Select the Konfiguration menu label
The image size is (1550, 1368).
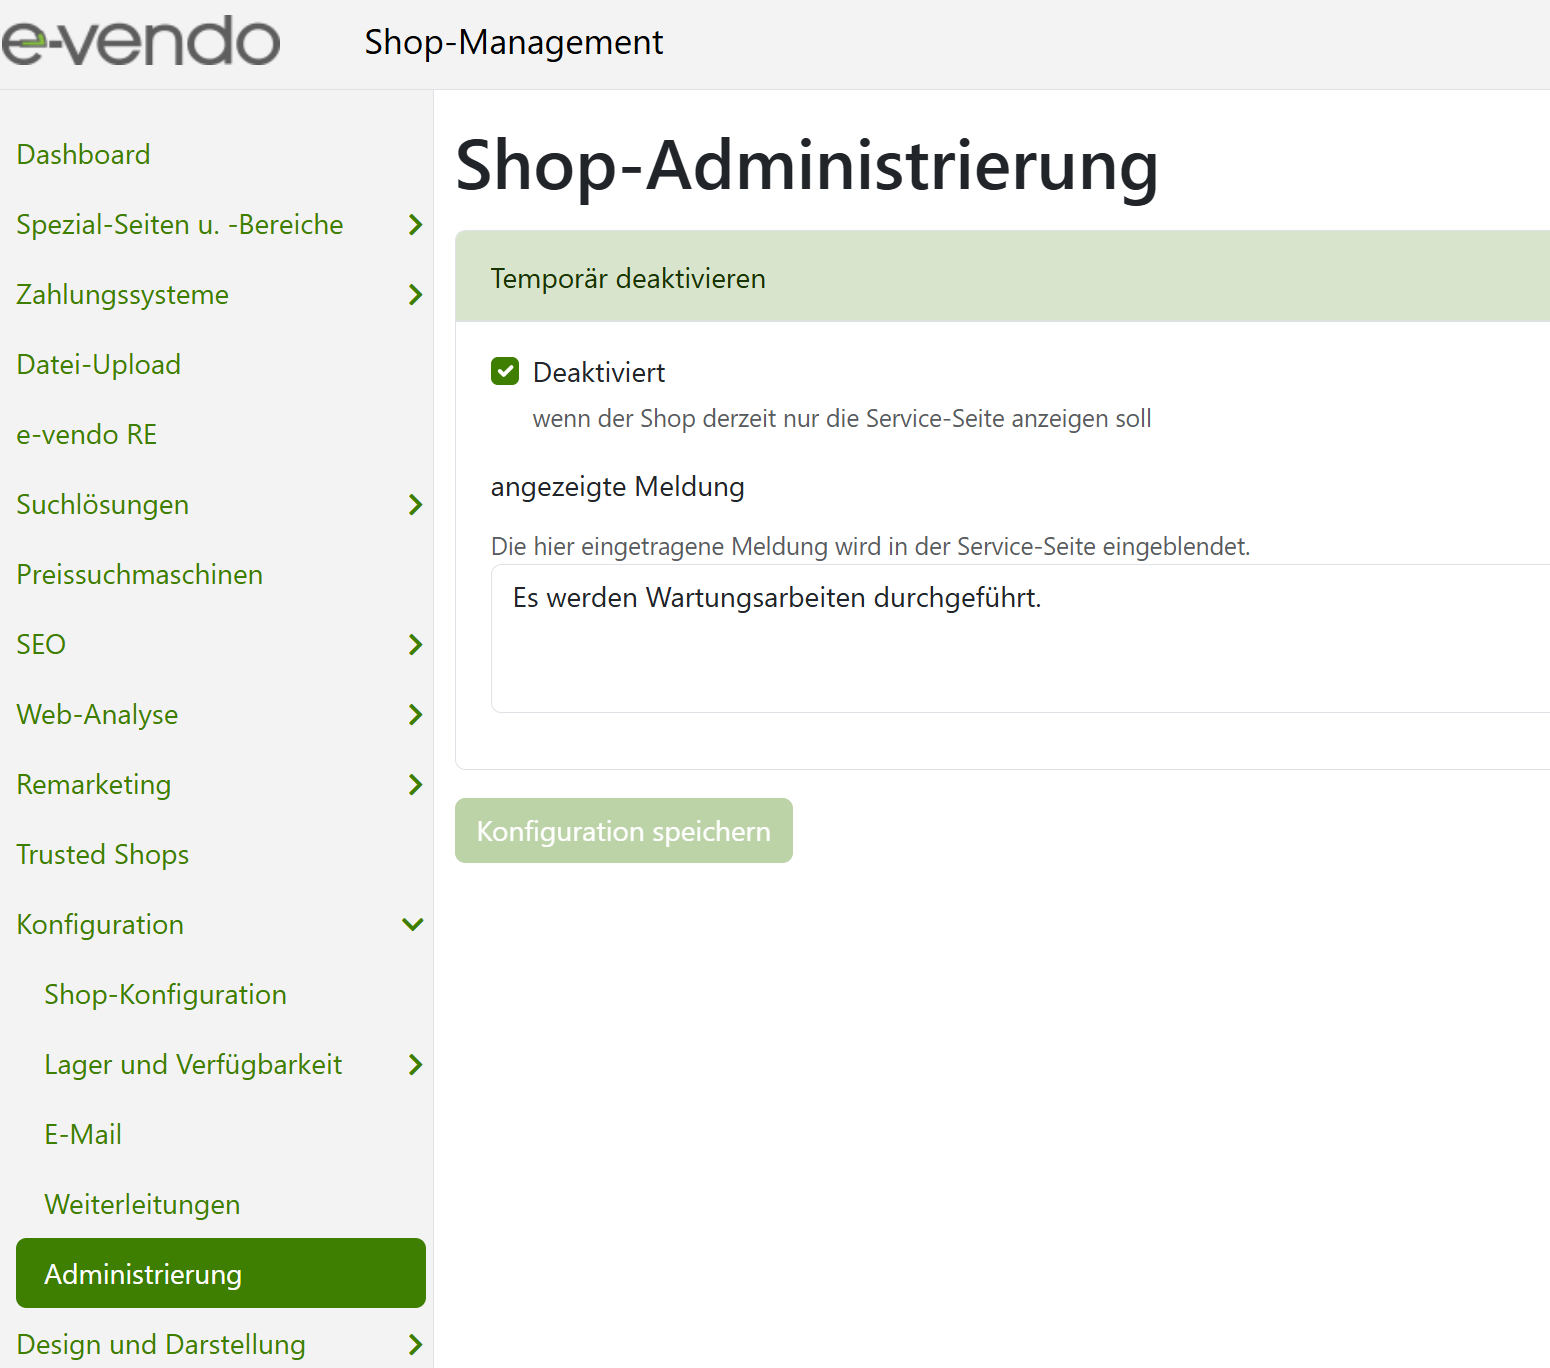pyautogui.click(x=100, y=925)
